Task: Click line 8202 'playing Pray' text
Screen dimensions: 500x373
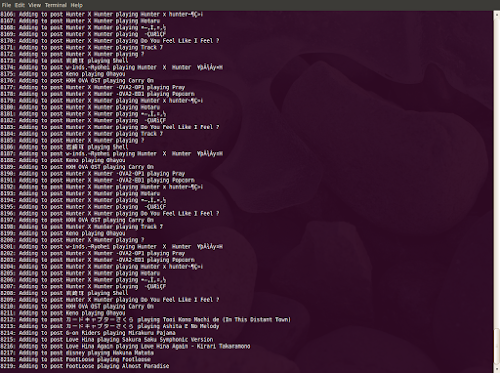Action: click(166, 253)
